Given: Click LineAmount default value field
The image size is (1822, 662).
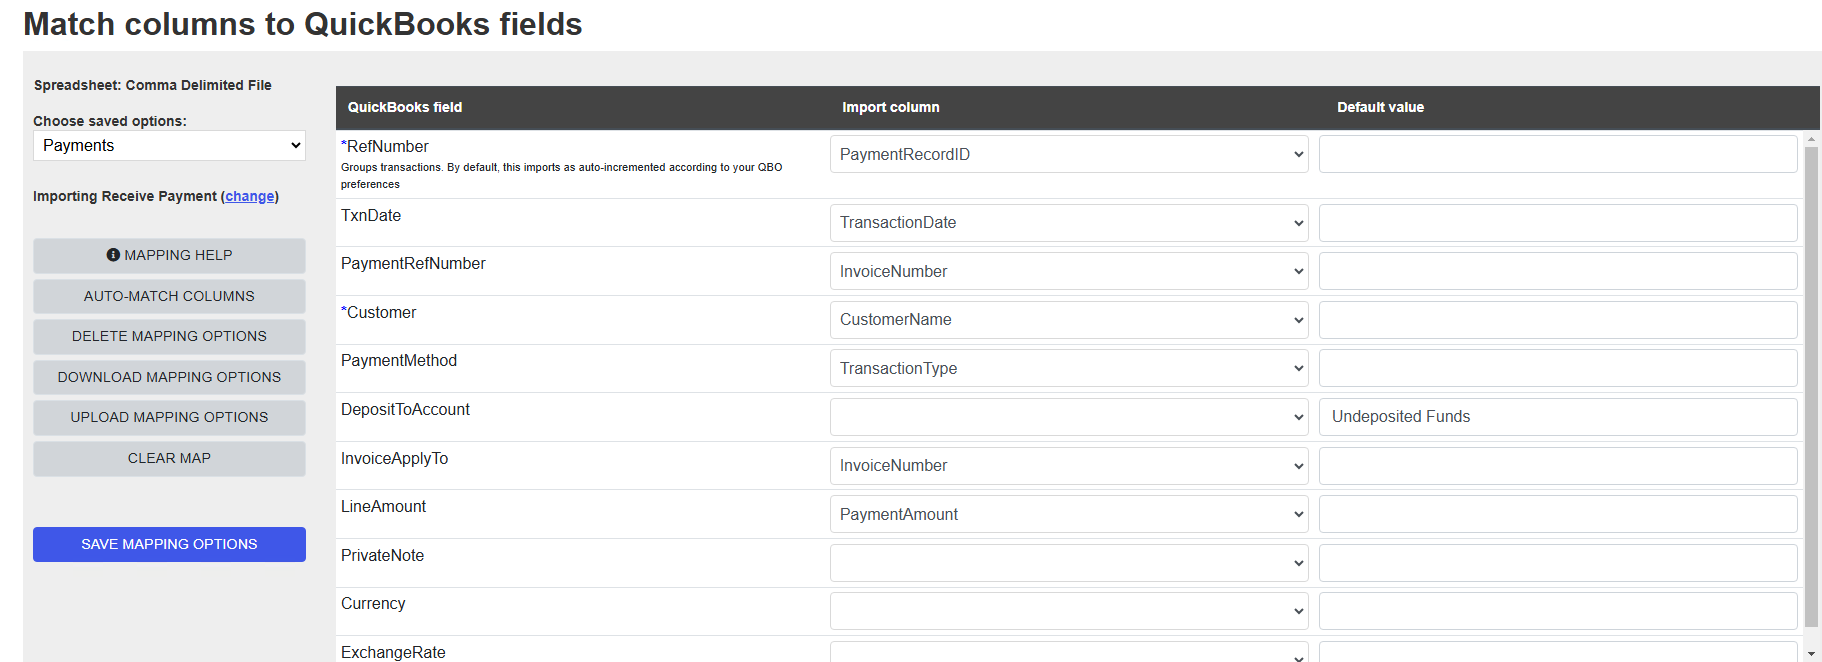Looking at the screenshot, I should pos(1558,514).
